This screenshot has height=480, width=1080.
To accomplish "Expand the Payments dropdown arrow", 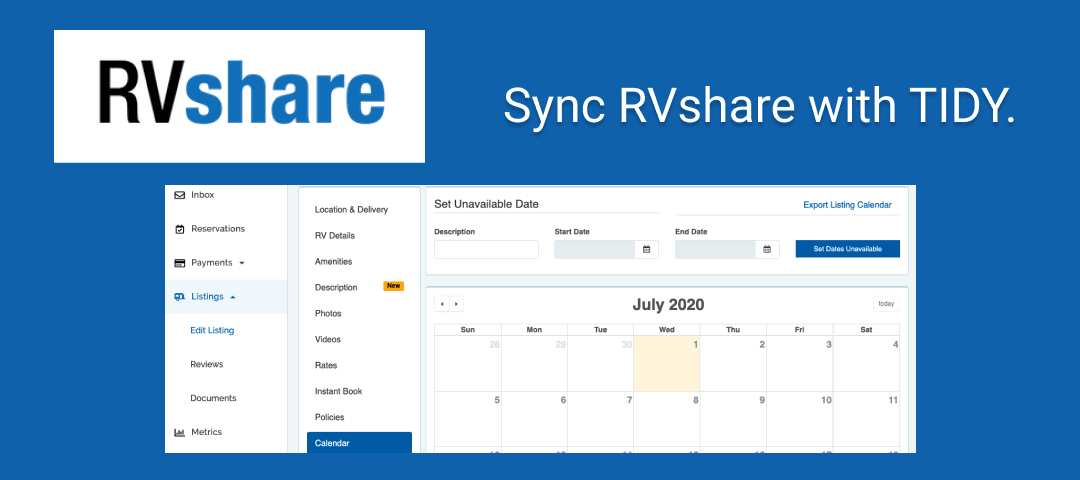I will [x=241, y=263].
